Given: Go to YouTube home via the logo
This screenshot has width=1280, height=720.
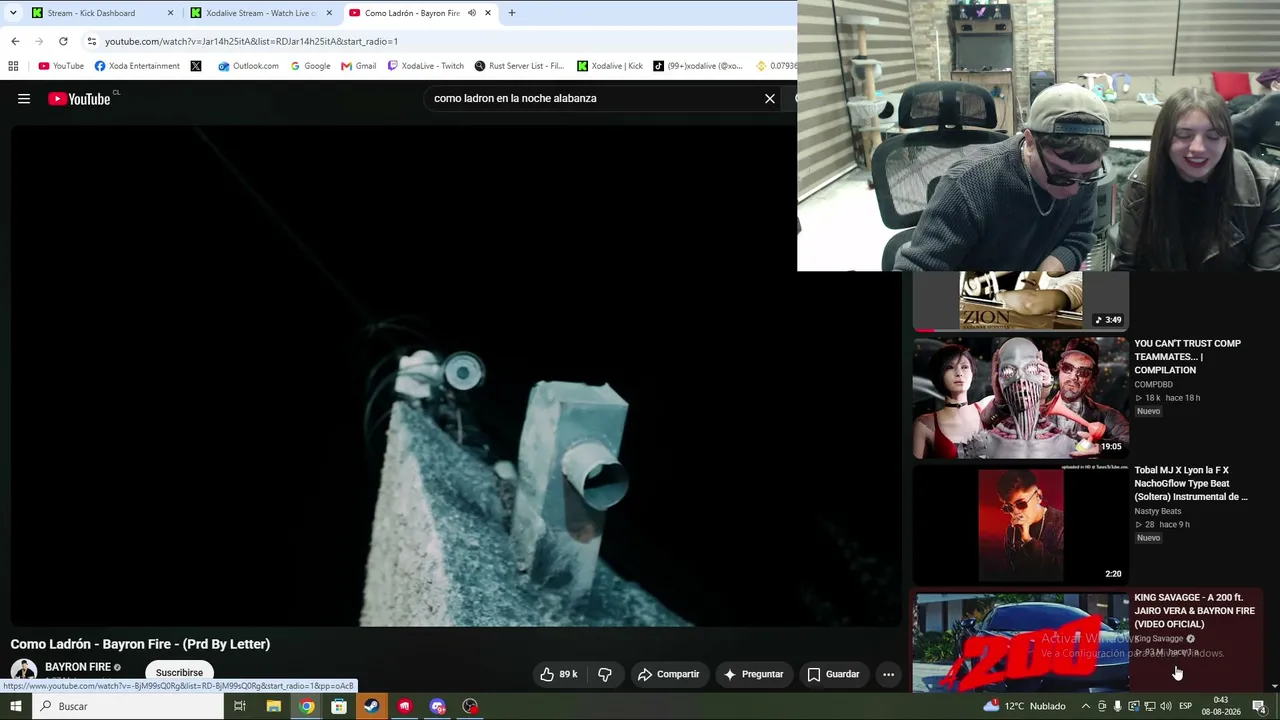Looking at the screenshot, I should pyautogui.click(x=79, y=99).
